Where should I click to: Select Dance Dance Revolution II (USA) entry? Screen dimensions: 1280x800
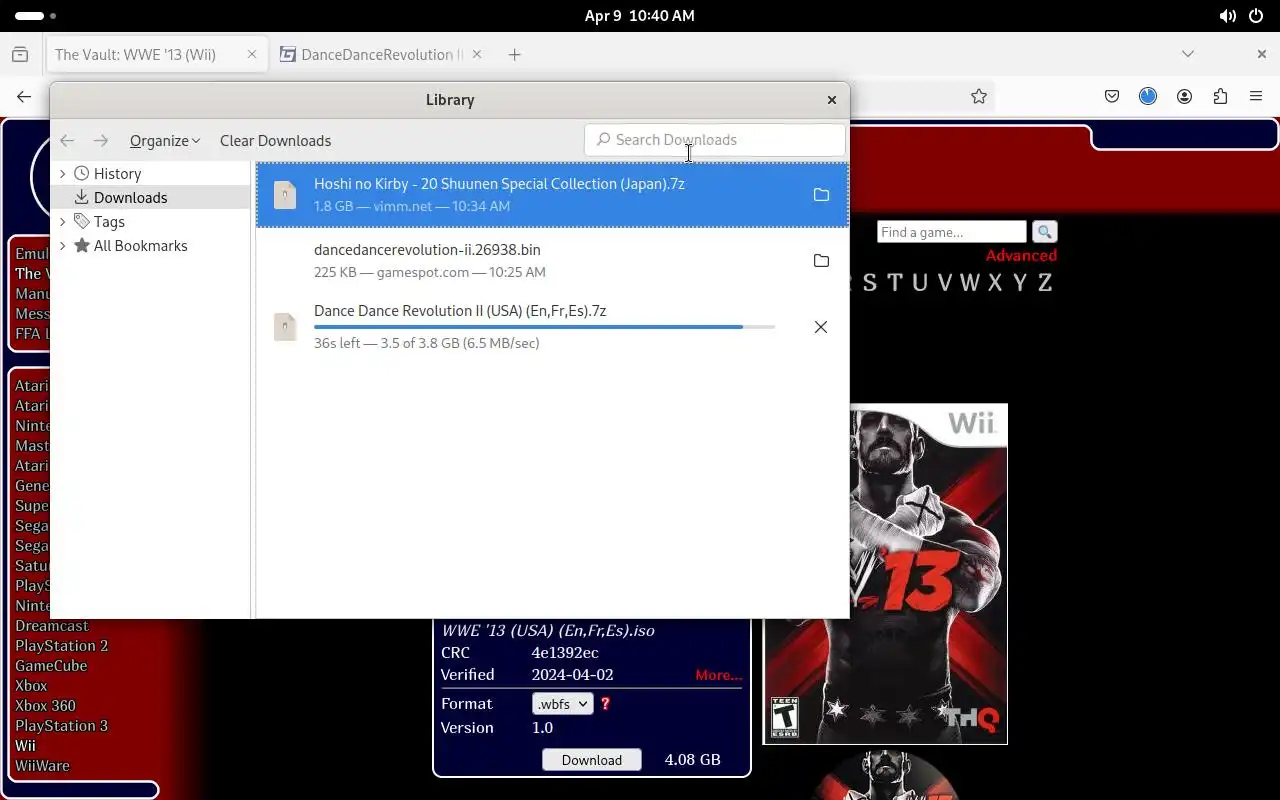pyautogui.click(x=552, y=327)
